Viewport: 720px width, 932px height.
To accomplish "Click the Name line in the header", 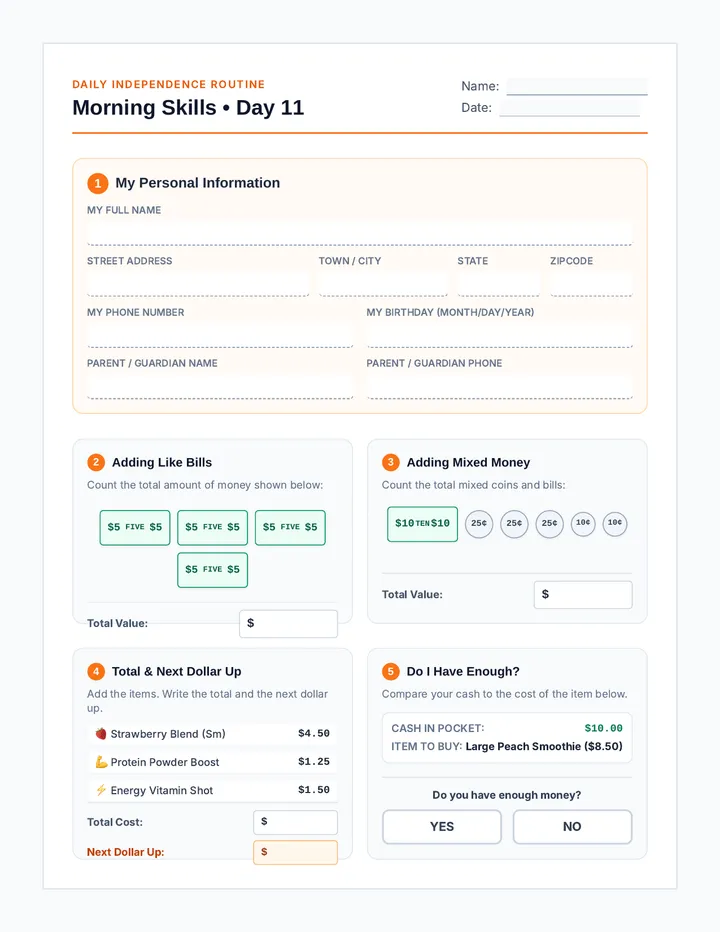I will 577,87.
